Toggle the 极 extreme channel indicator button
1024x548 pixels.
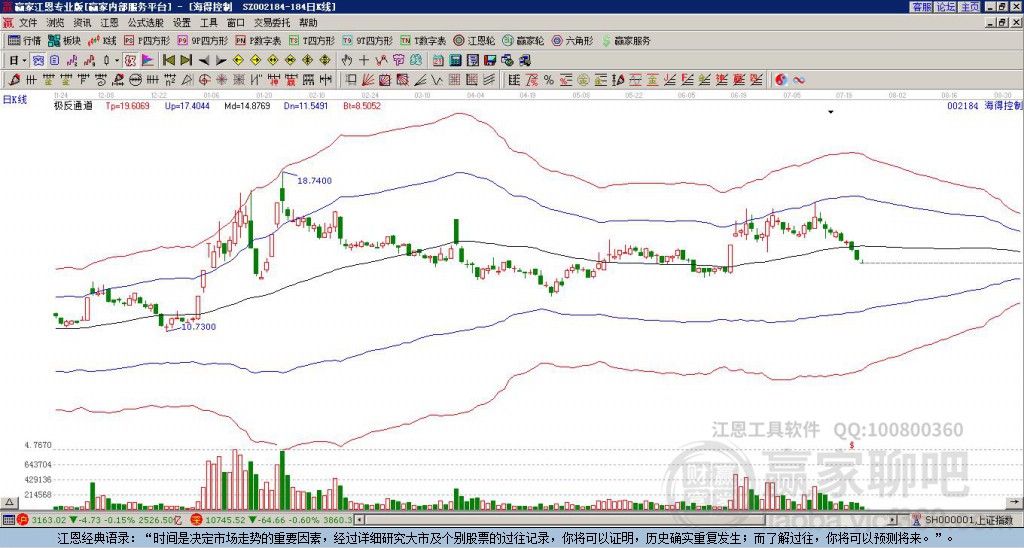pos(130,61)
